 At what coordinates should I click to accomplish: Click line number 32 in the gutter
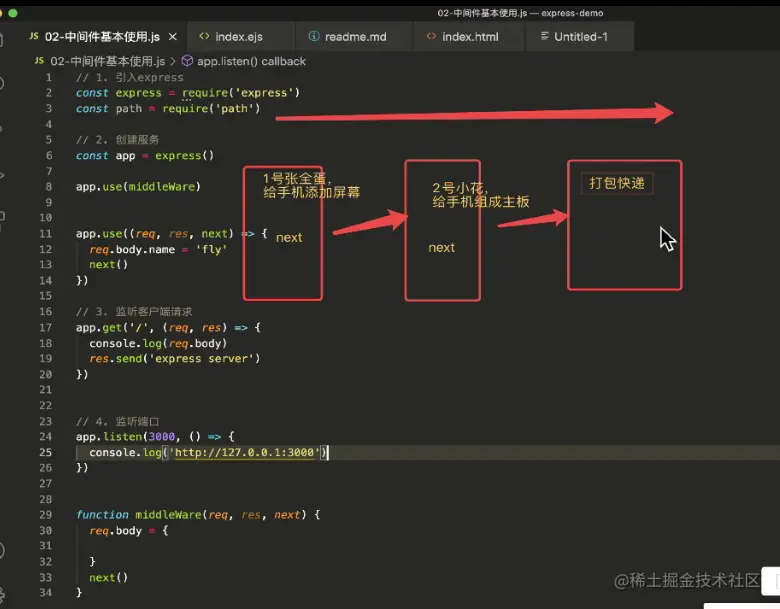pyautogui.click(x=45, y=561)
